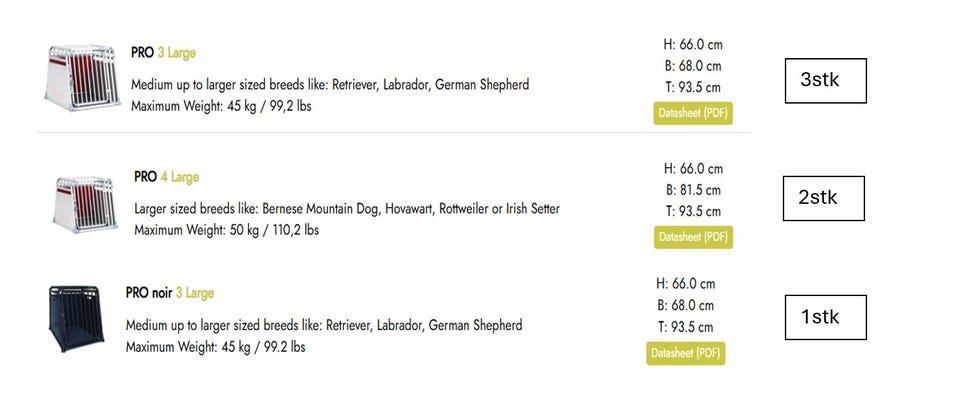Click the PRO 3 Large height value
Screen dimensions: 960x415
click(x=693, y=44)
